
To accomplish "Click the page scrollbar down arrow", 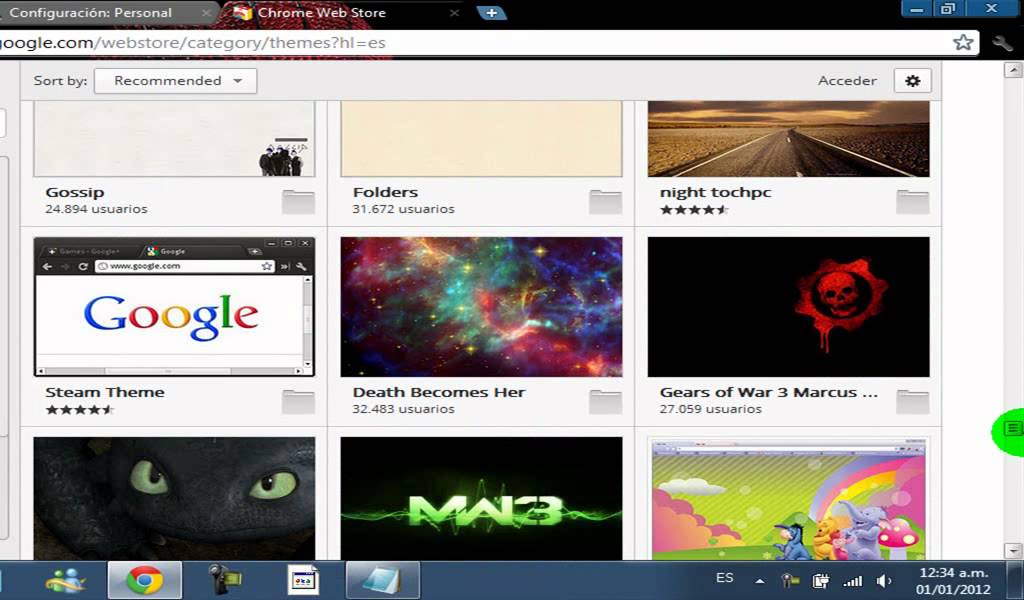I will click(x=1014, y=551).
